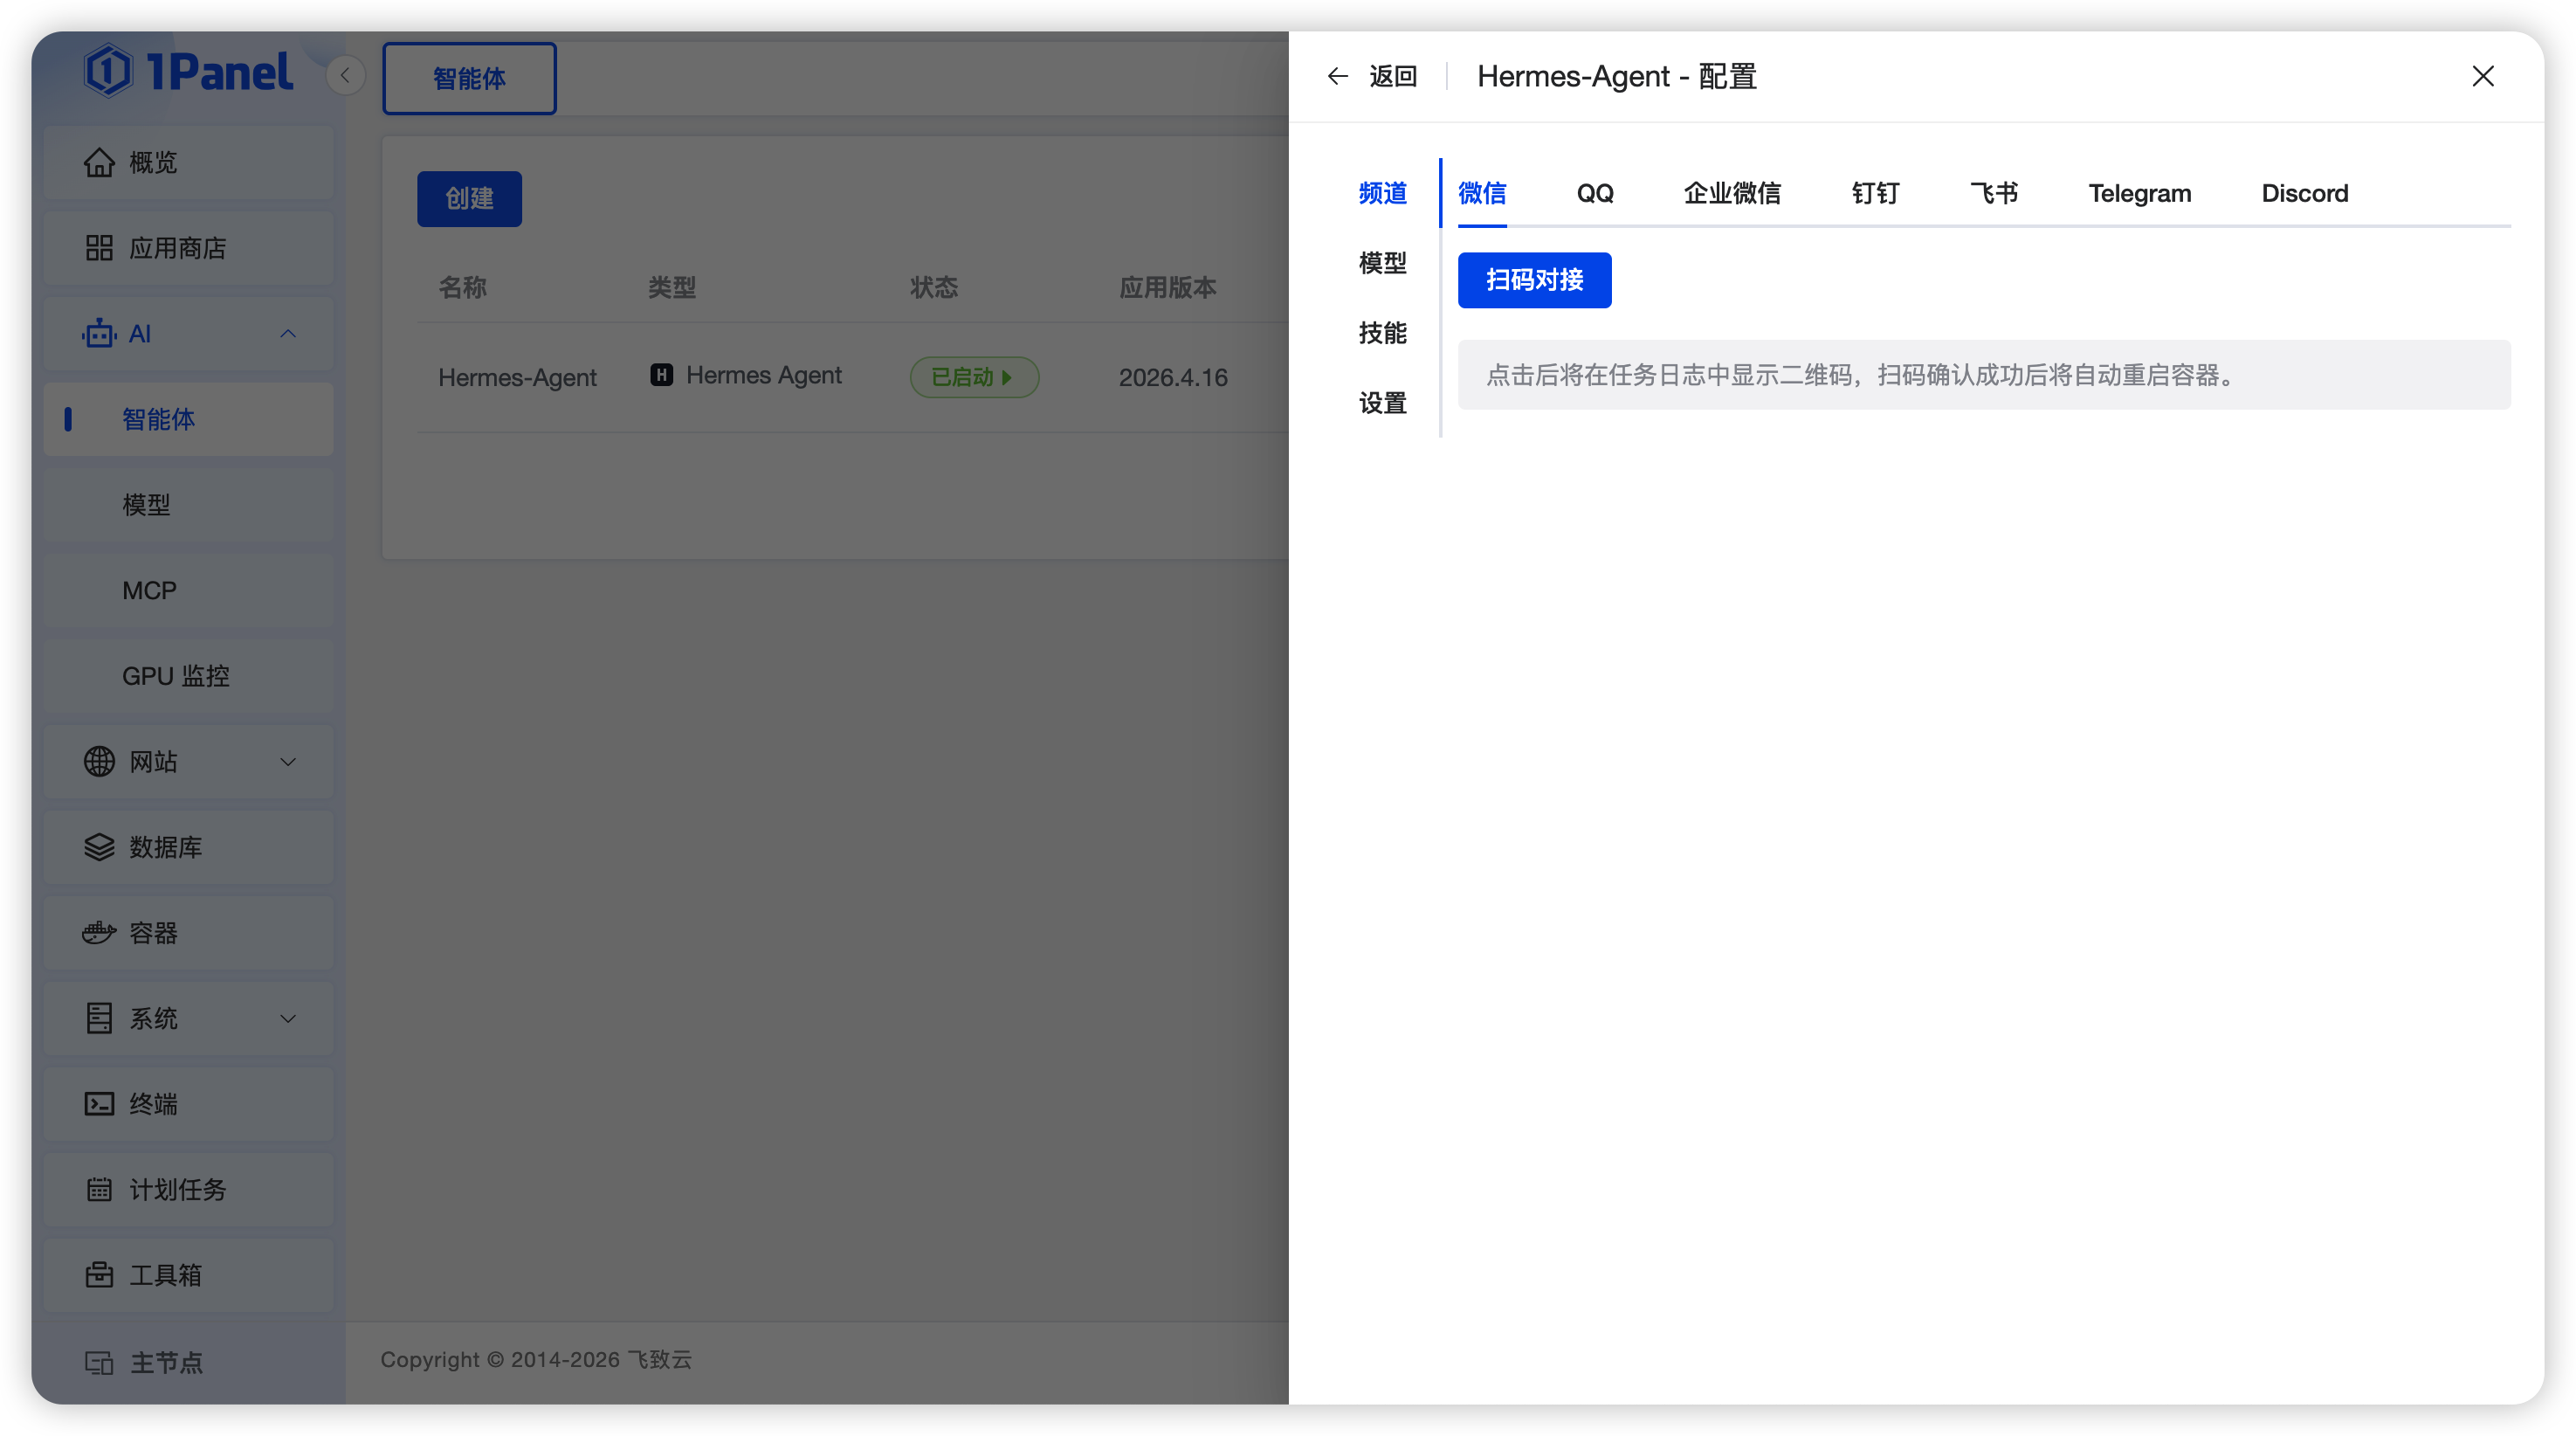The height and width of the screenshot is (1436, 2576).
Task: Open MCP in the sidebar
Action: click(x=188, y=590)
